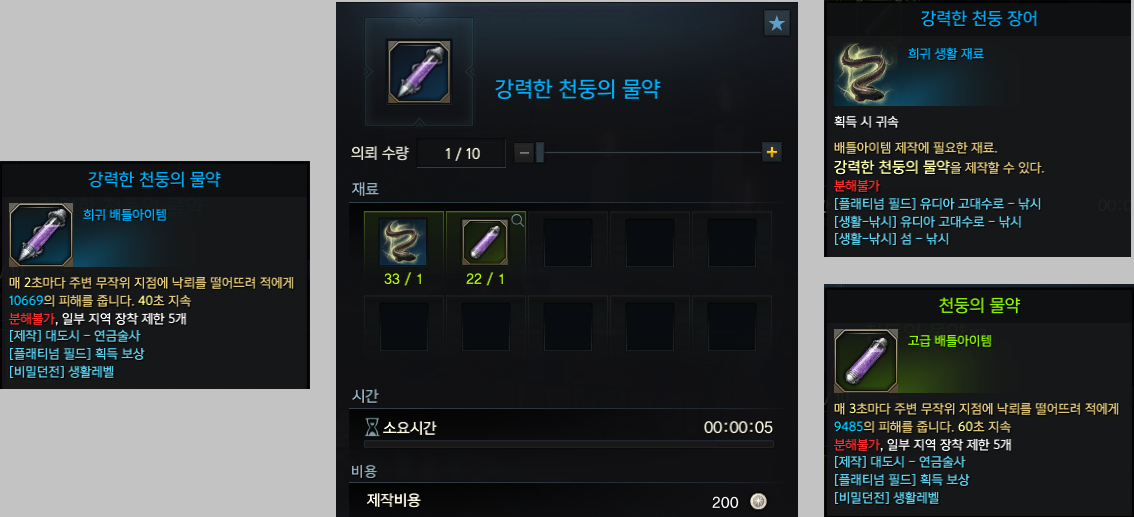1134x517 pixels.
Task: Click the quantity slider handle
Action: point(540,153)
